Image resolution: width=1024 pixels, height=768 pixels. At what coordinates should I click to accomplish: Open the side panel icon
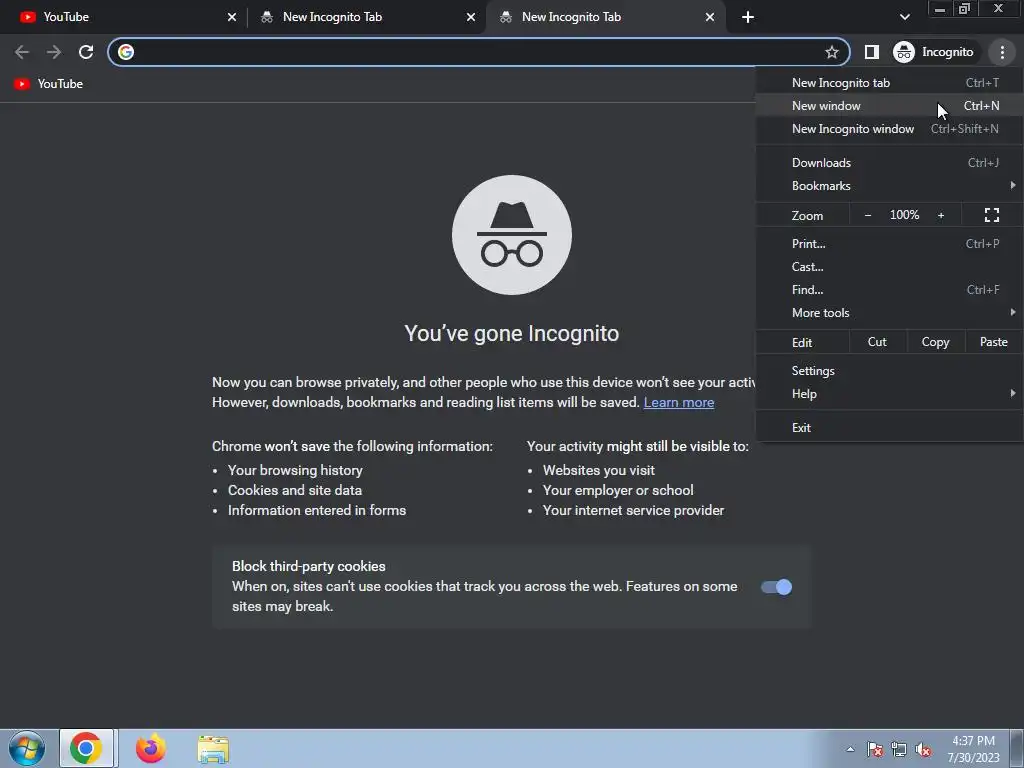pyautogui.click(x=871, y=52)
